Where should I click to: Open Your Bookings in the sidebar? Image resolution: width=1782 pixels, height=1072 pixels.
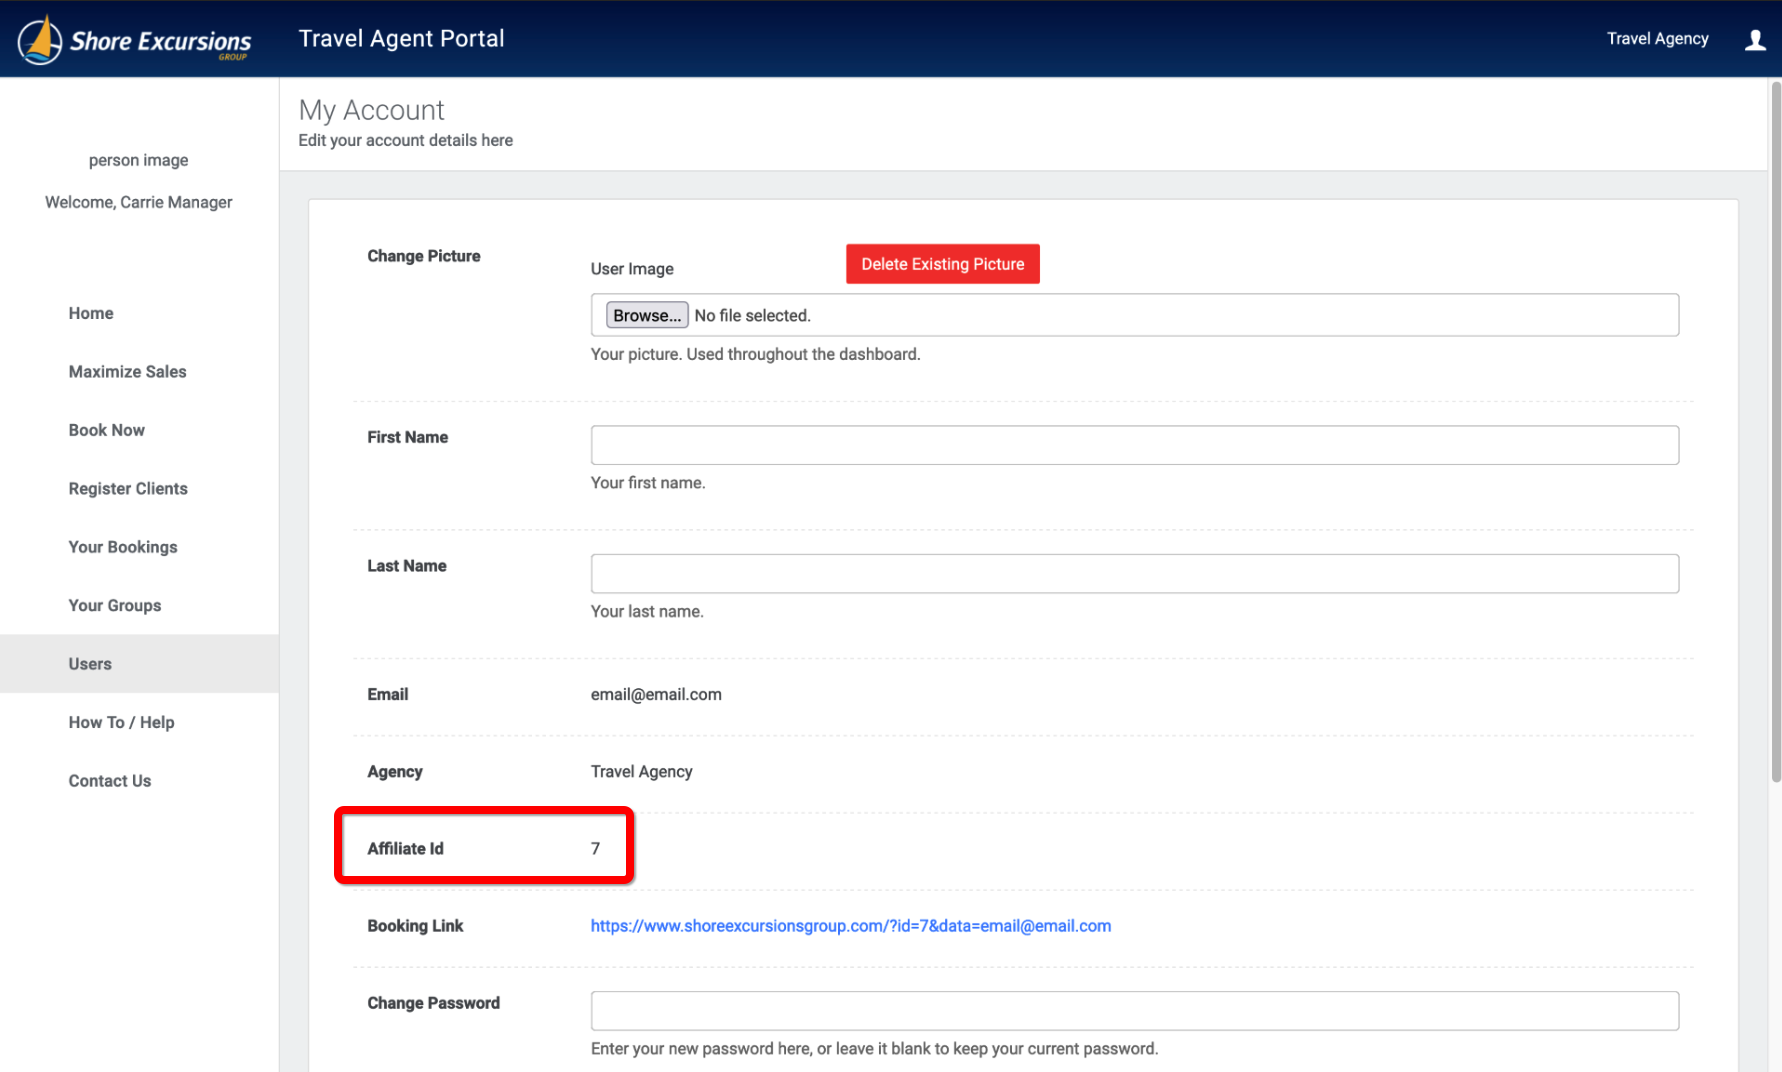123,547
